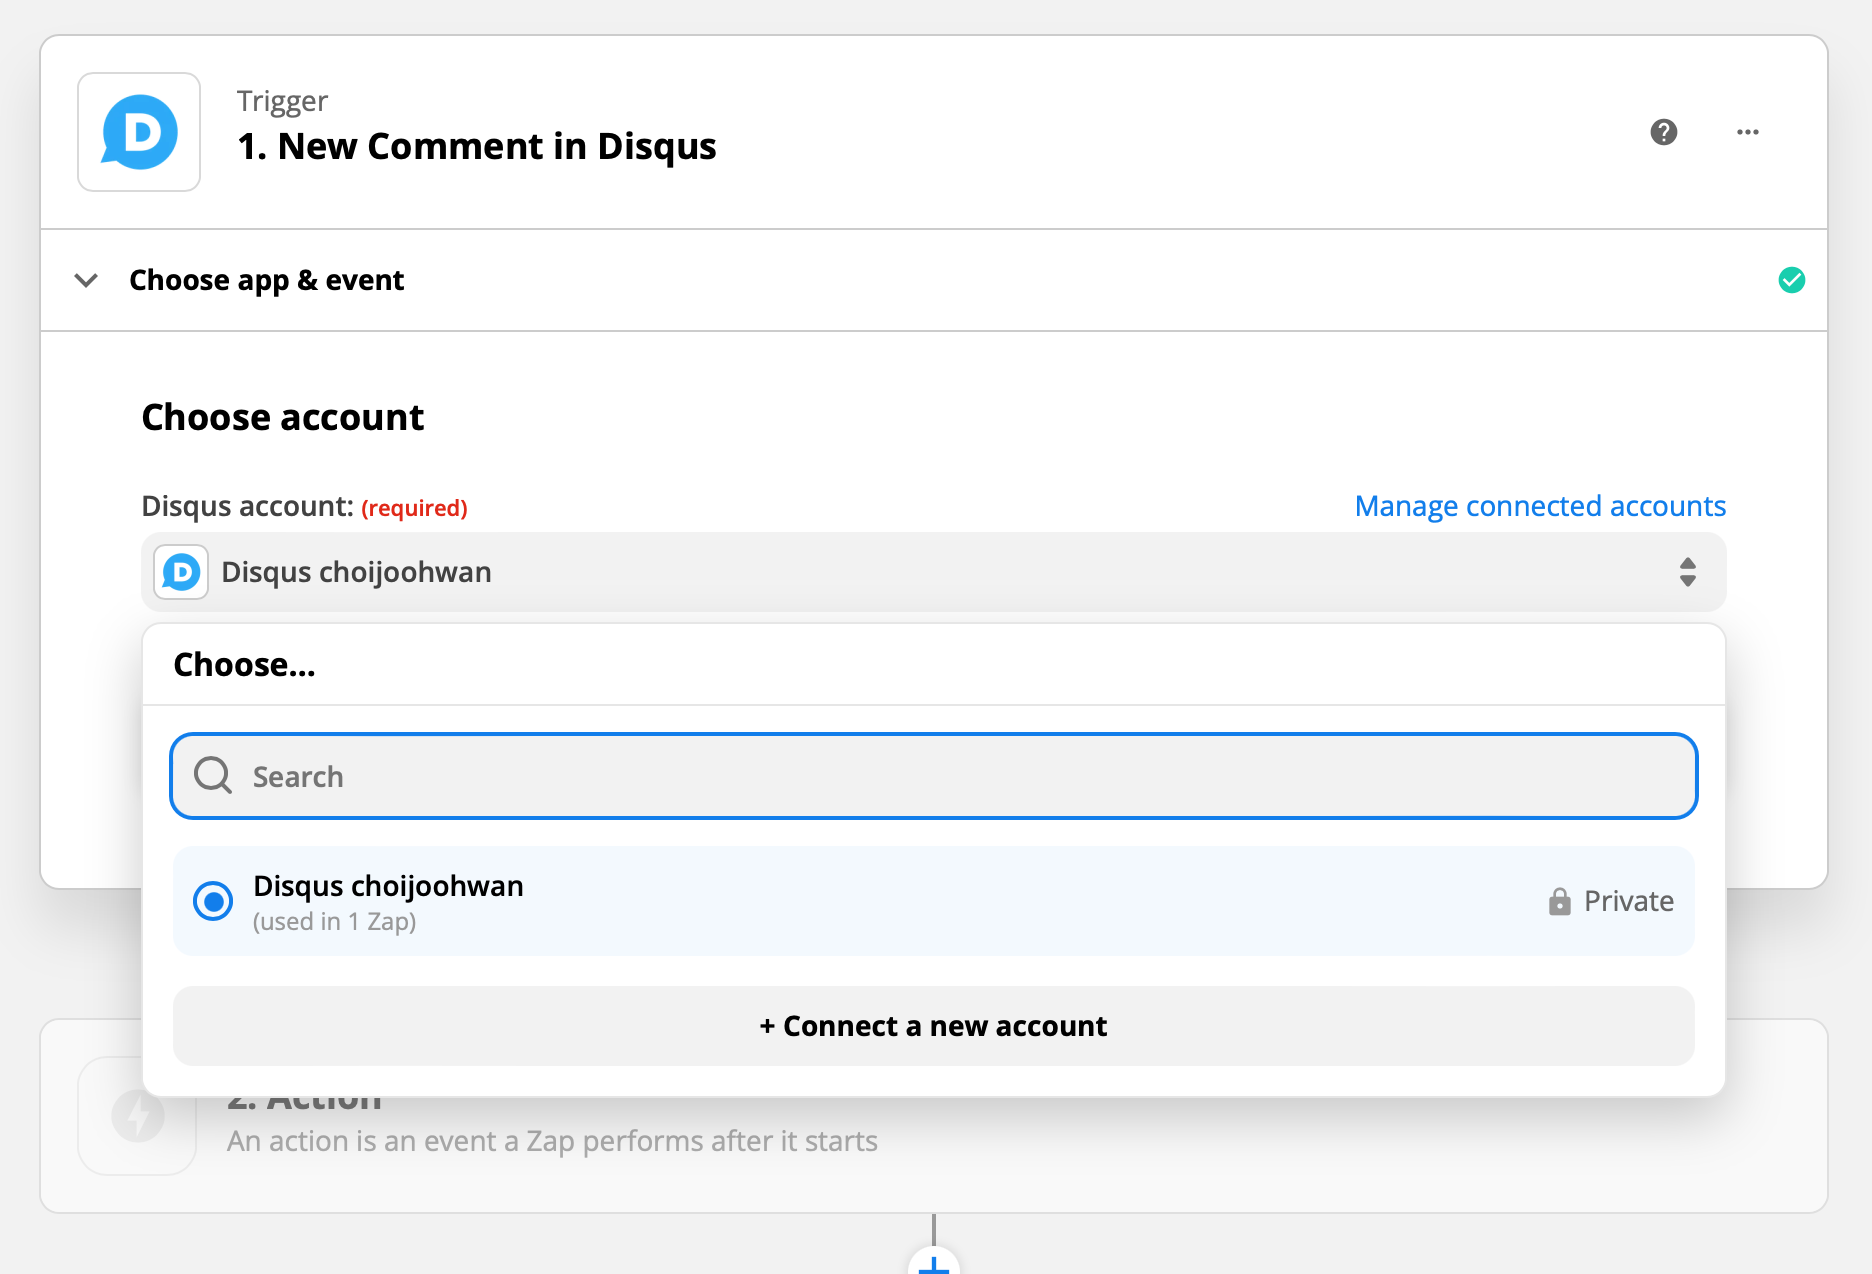1872x1274 pixels.
Task: Click the Disqus icon inside the account field
Action: pos(180,572)
